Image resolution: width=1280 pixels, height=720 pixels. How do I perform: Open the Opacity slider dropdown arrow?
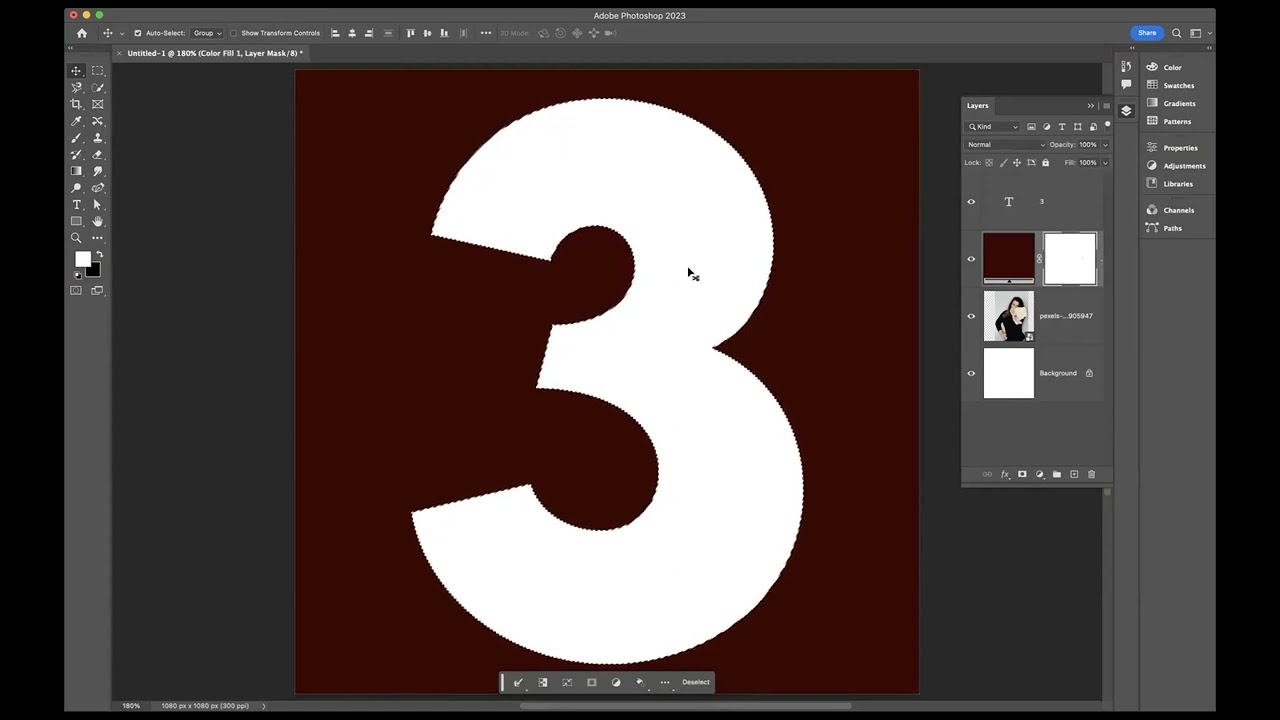pyautogui.click(x=1105, y=145)
